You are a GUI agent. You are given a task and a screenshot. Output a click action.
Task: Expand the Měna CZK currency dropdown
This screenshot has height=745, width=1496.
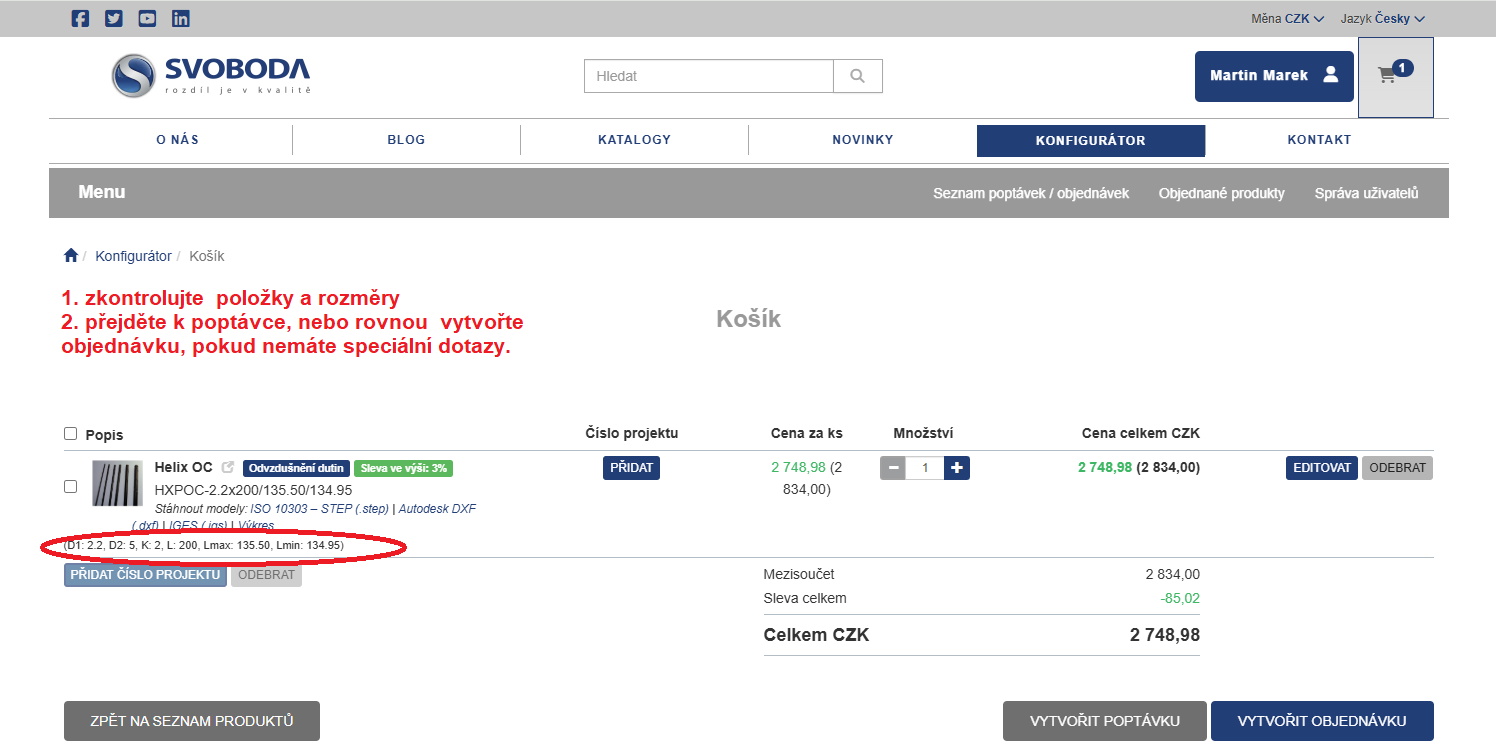pos(1288,18)
